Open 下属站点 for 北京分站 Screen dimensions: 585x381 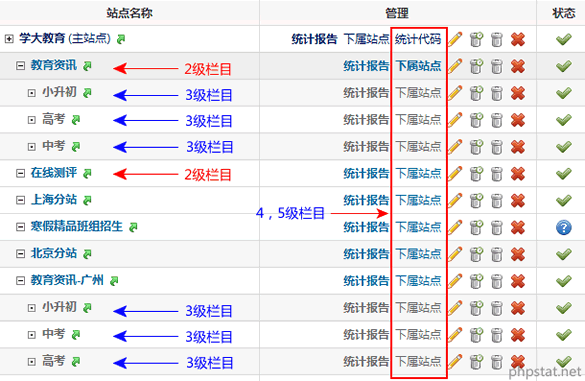pyautogui.click(x=418, y=254)
